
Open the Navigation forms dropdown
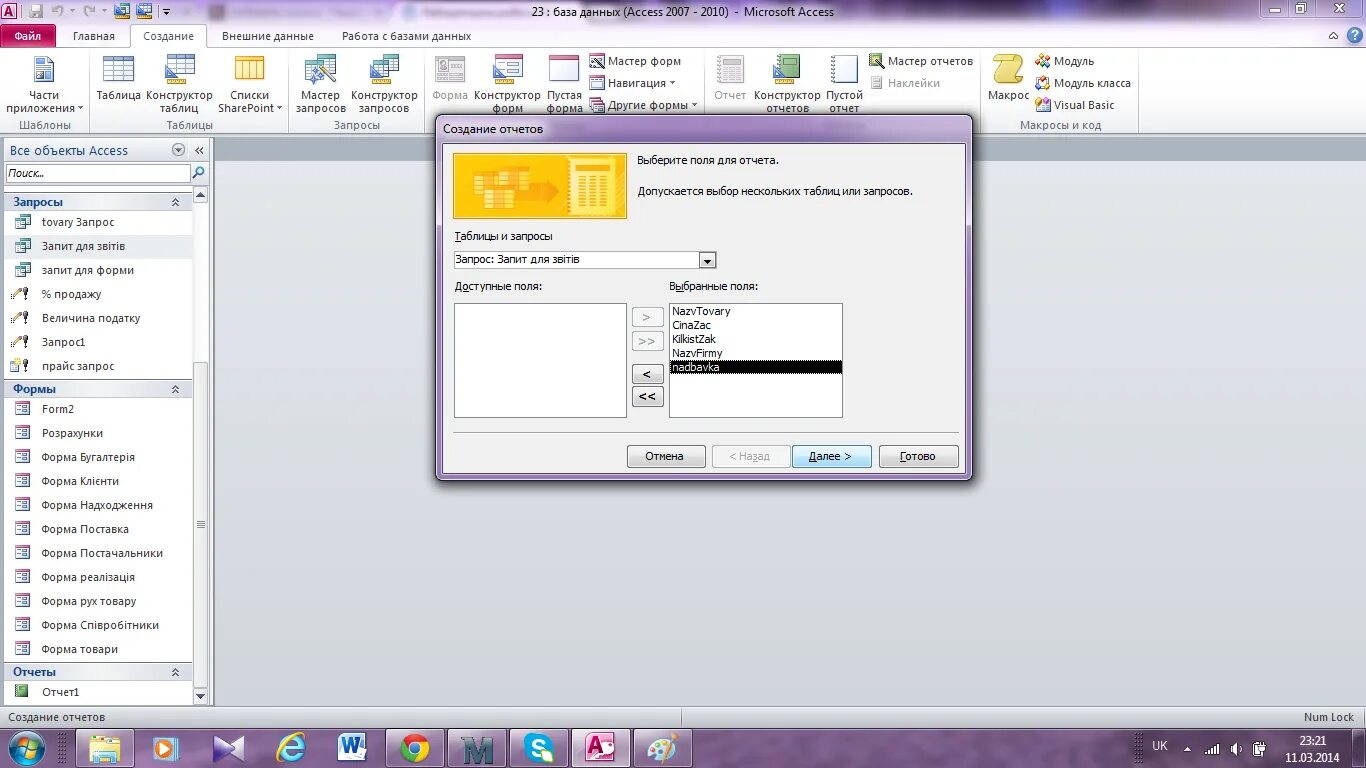632,83
